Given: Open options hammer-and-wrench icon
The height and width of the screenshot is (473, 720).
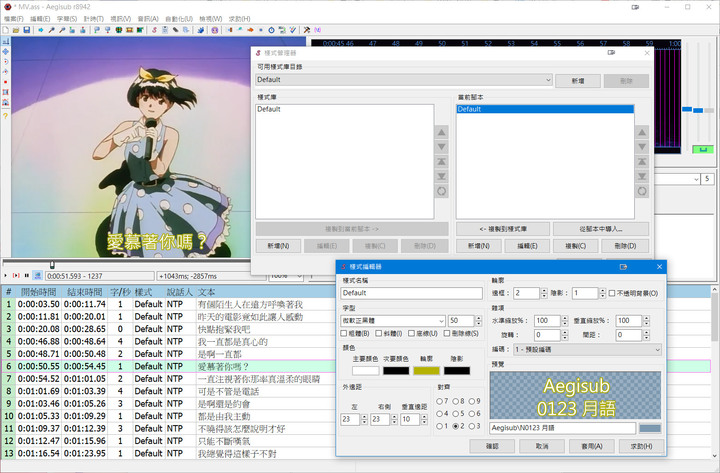Looking at the screenshot, I should coord(306,30).
